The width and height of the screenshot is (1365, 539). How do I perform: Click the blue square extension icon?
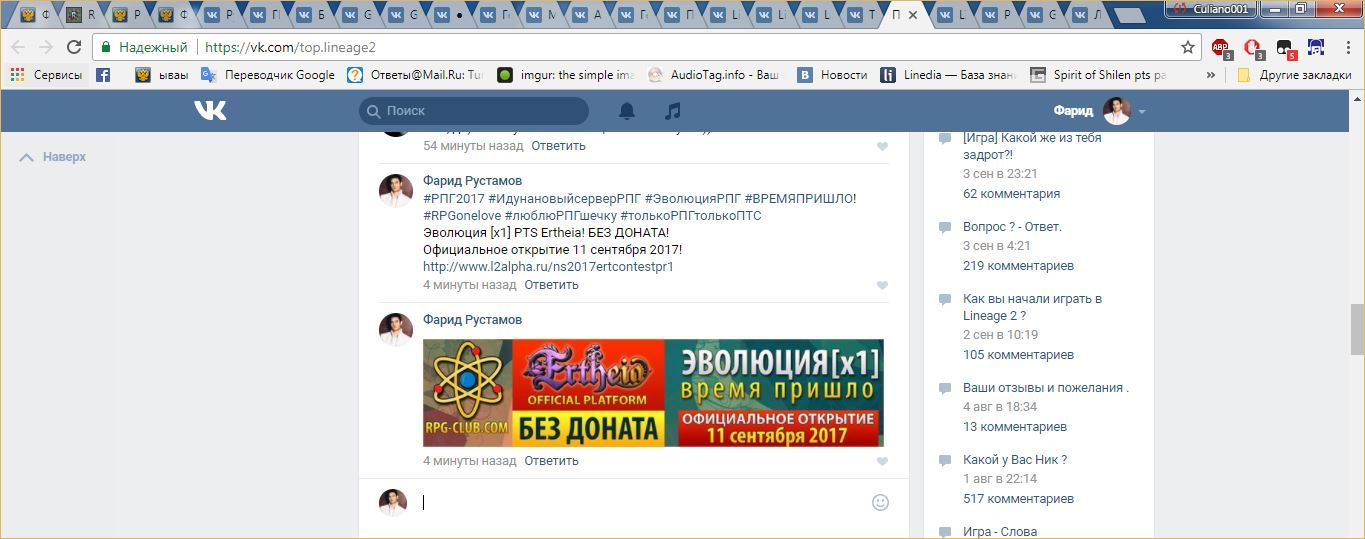pos(1316,47)
